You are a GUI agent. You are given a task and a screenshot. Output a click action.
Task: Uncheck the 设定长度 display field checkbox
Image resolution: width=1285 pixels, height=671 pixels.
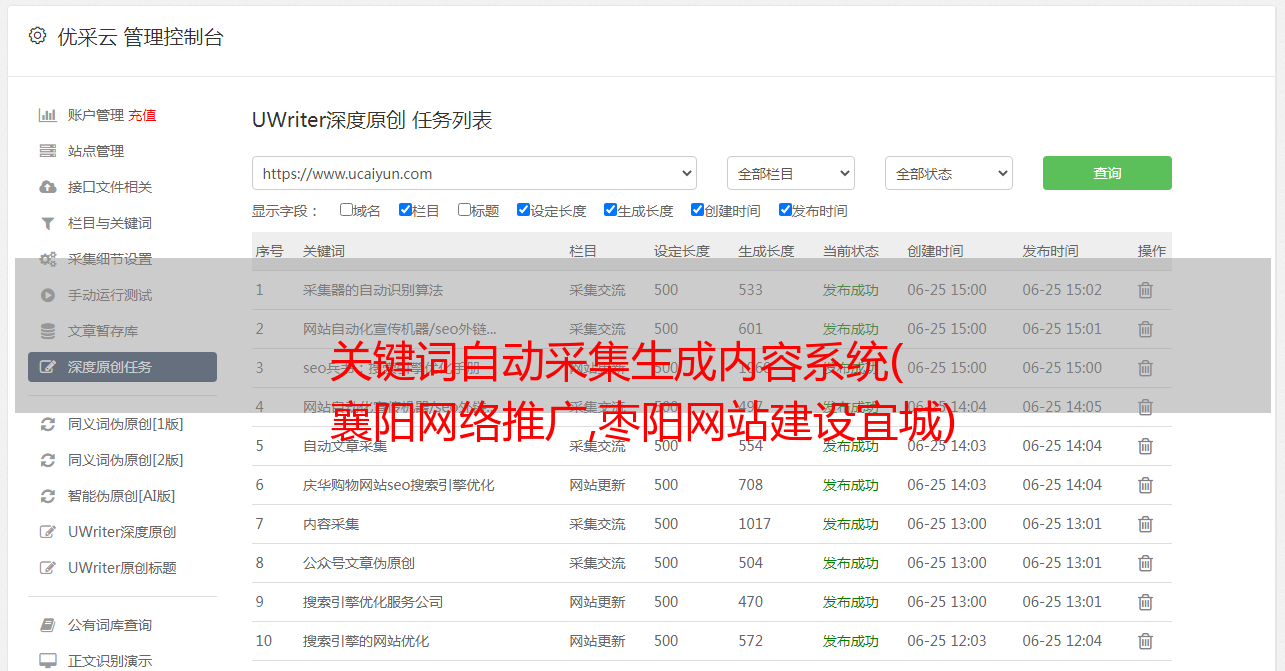pyautogui.click(x=523, y=210)
